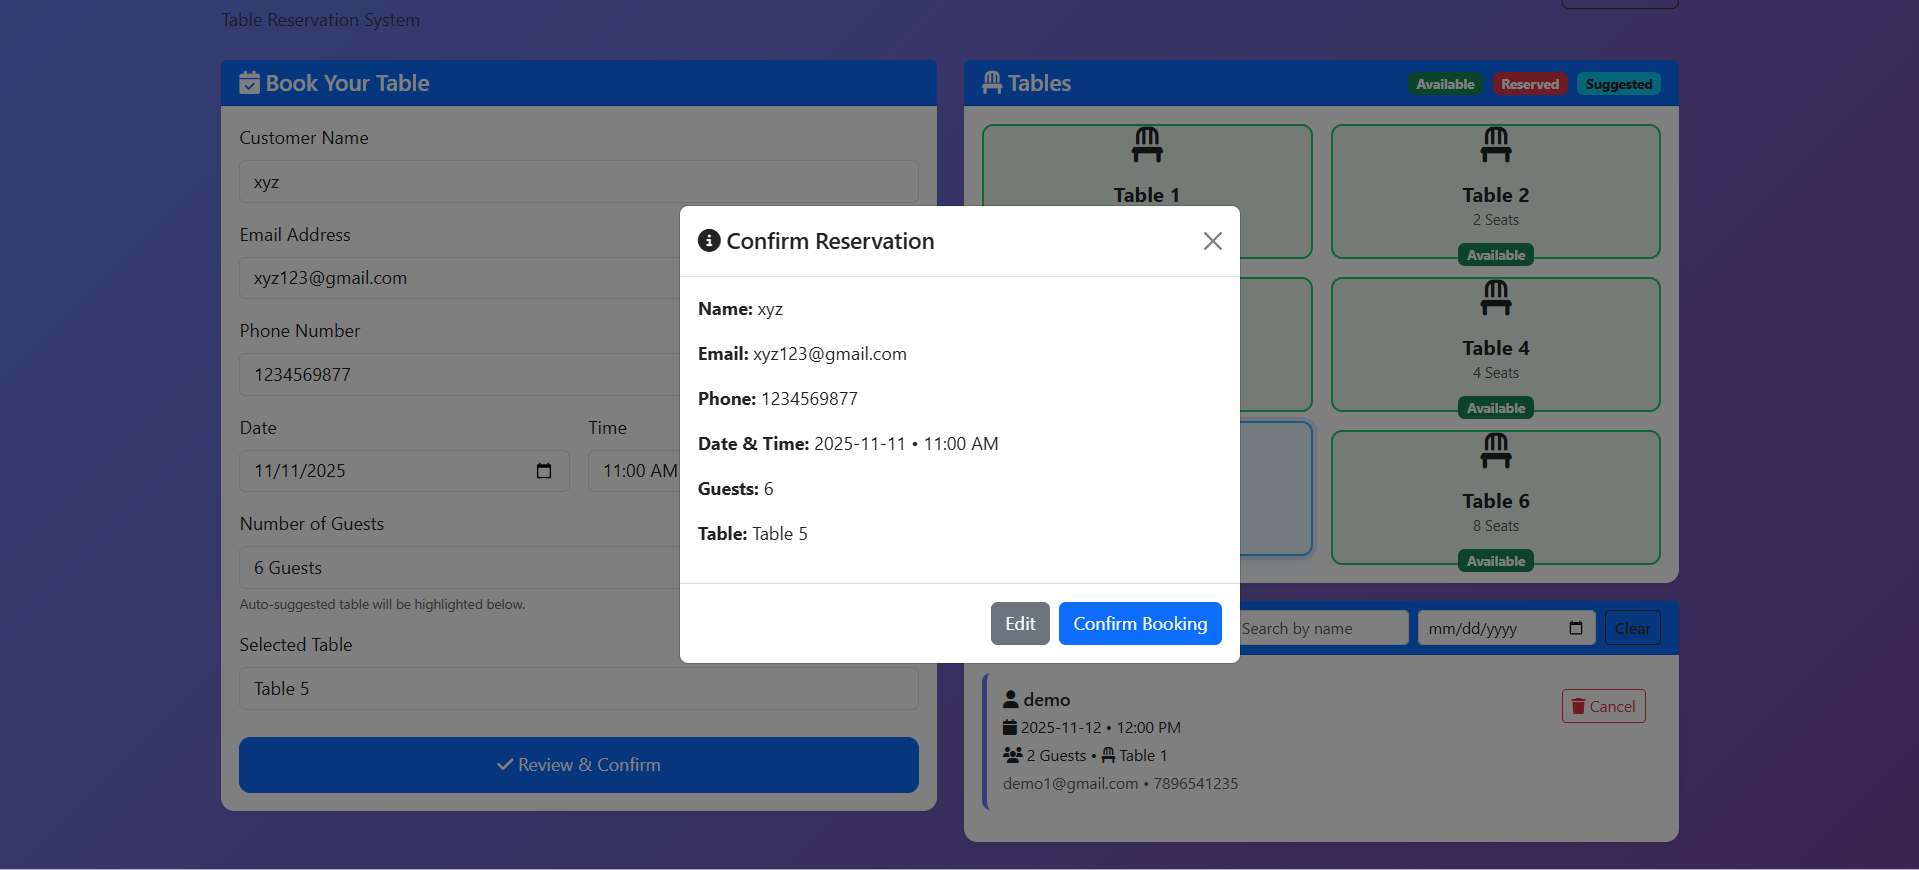Click the calendar-check icon in Book Your Table

point(250,83)
